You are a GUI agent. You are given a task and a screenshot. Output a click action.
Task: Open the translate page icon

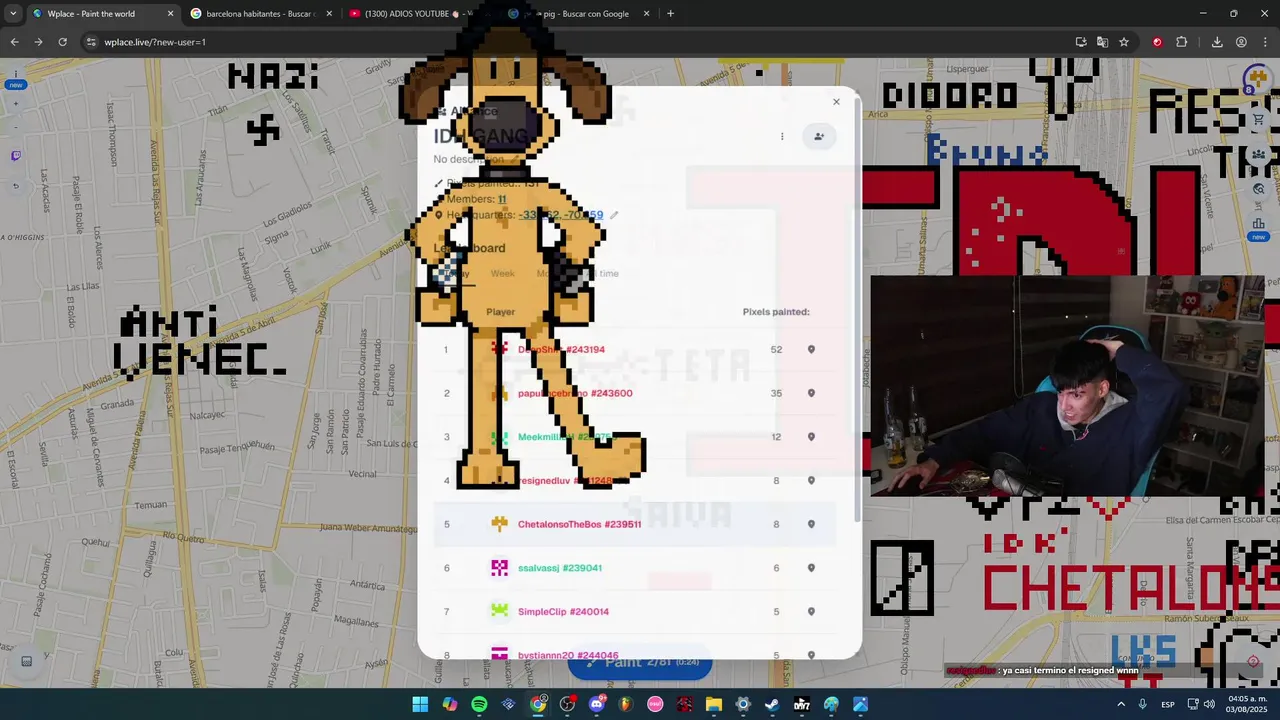(1102, 42)
